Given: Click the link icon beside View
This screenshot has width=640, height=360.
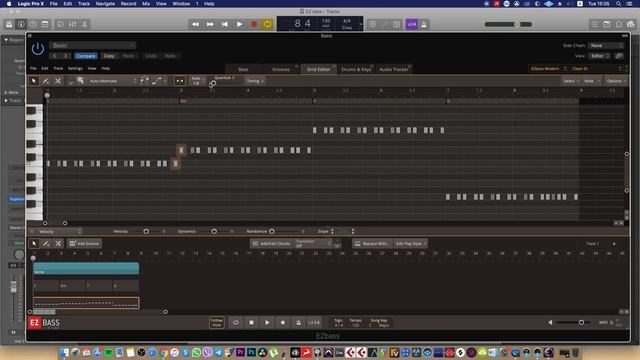Looking at the screenshot, I should click(619, 56).
